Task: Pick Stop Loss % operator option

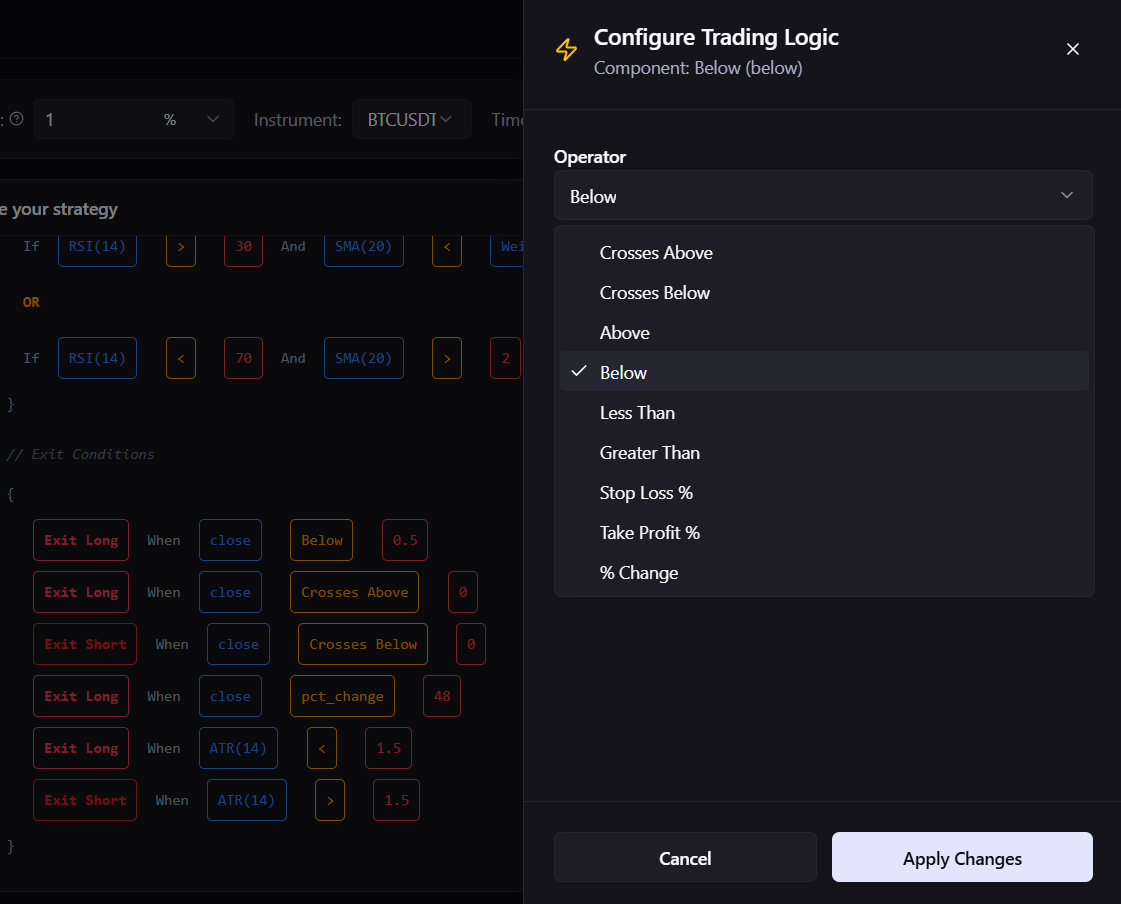Action: pos(824,493)
